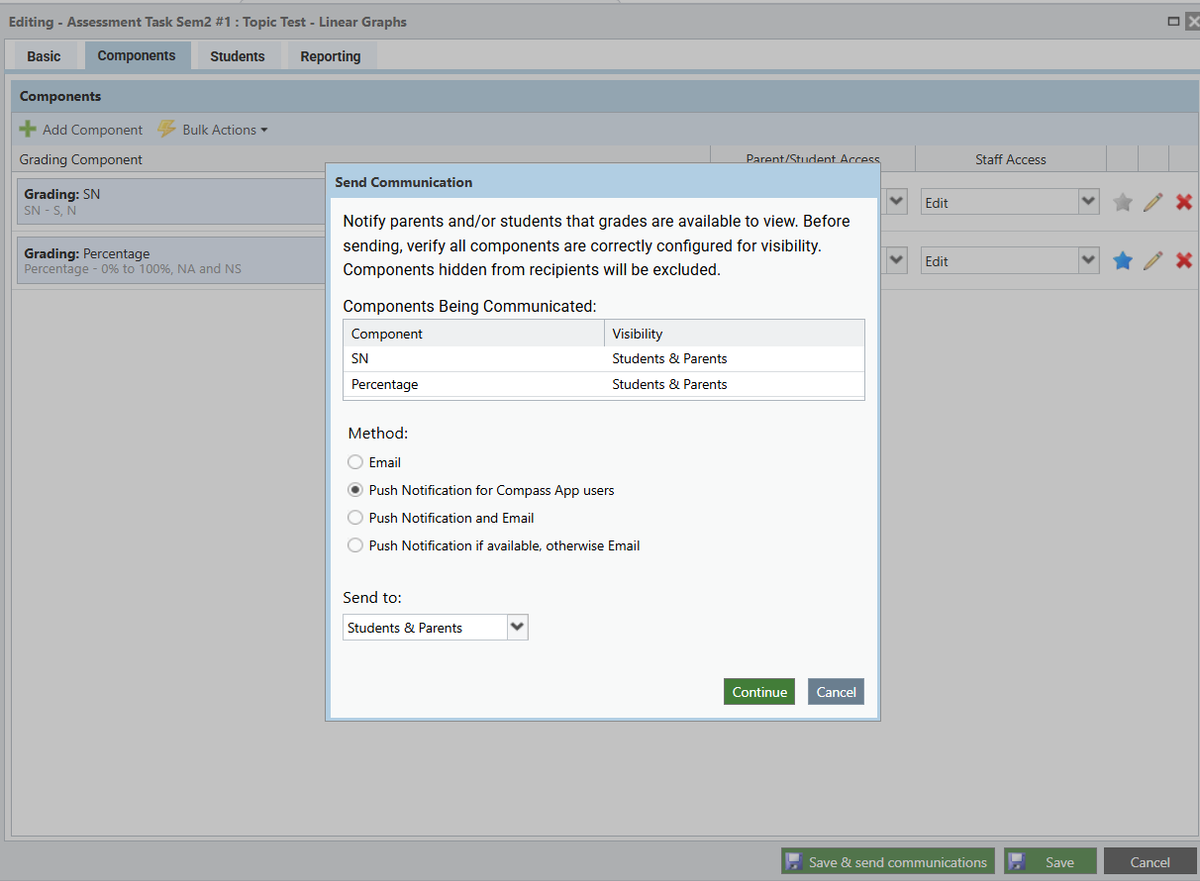Select the Email method radio button

click(355, 463)
